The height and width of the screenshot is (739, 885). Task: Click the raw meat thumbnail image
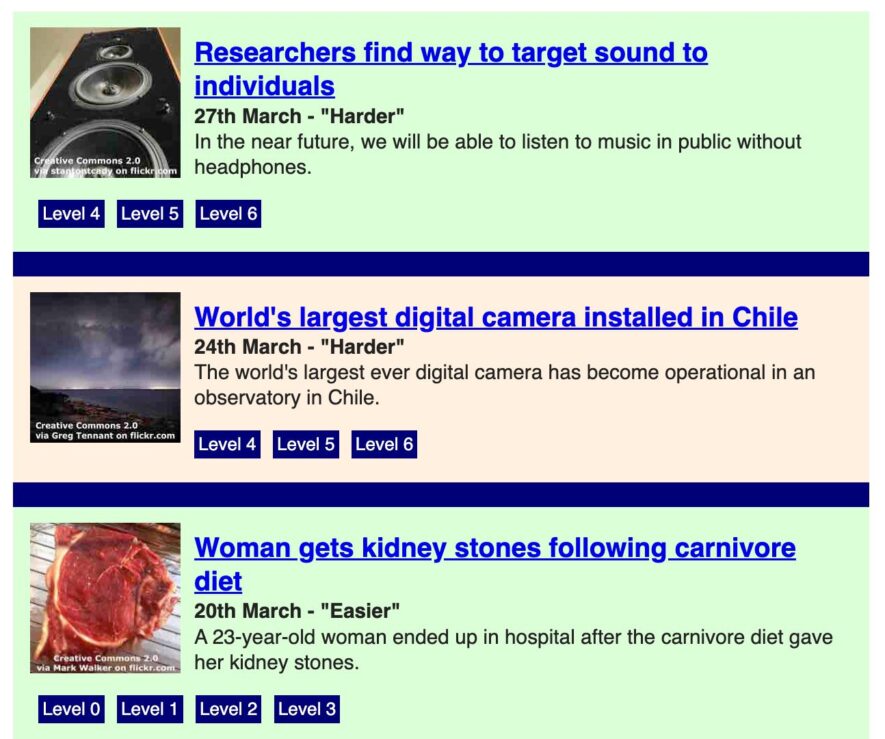click(105, 598)
